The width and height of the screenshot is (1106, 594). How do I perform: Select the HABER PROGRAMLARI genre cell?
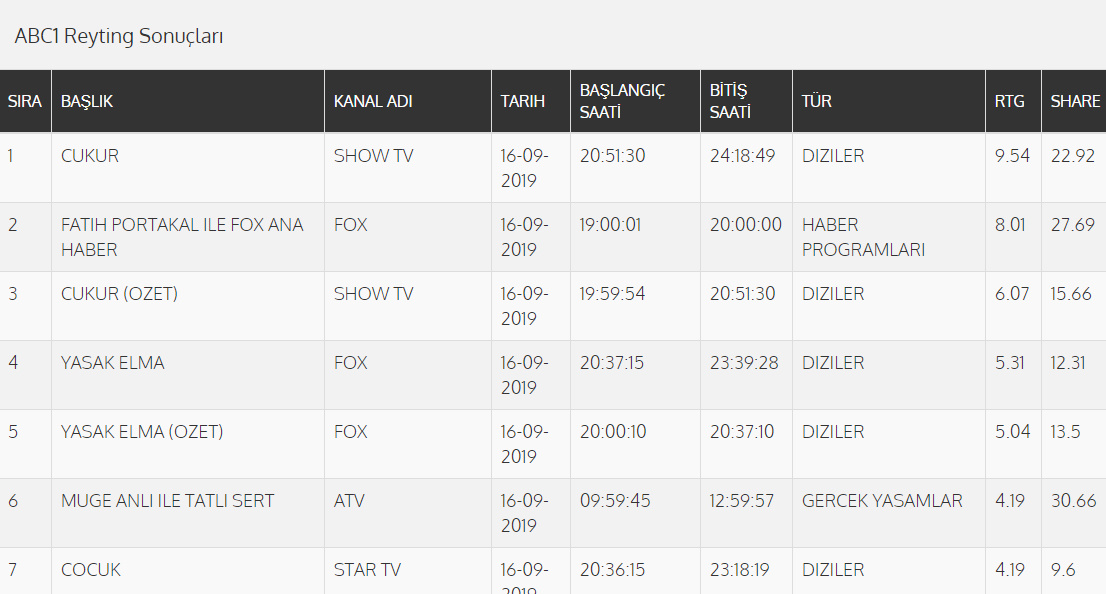[x=863, y=237]
